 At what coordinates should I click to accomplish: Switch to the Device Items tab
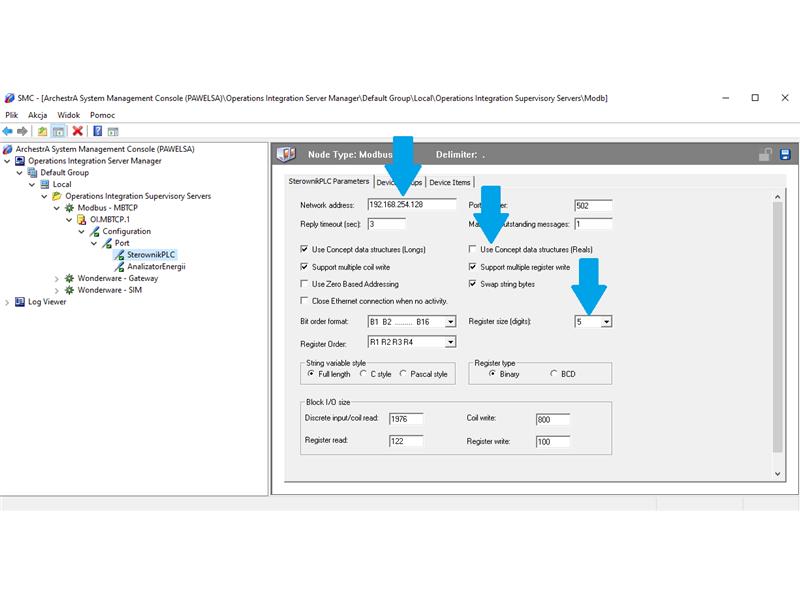click(449, 182)
